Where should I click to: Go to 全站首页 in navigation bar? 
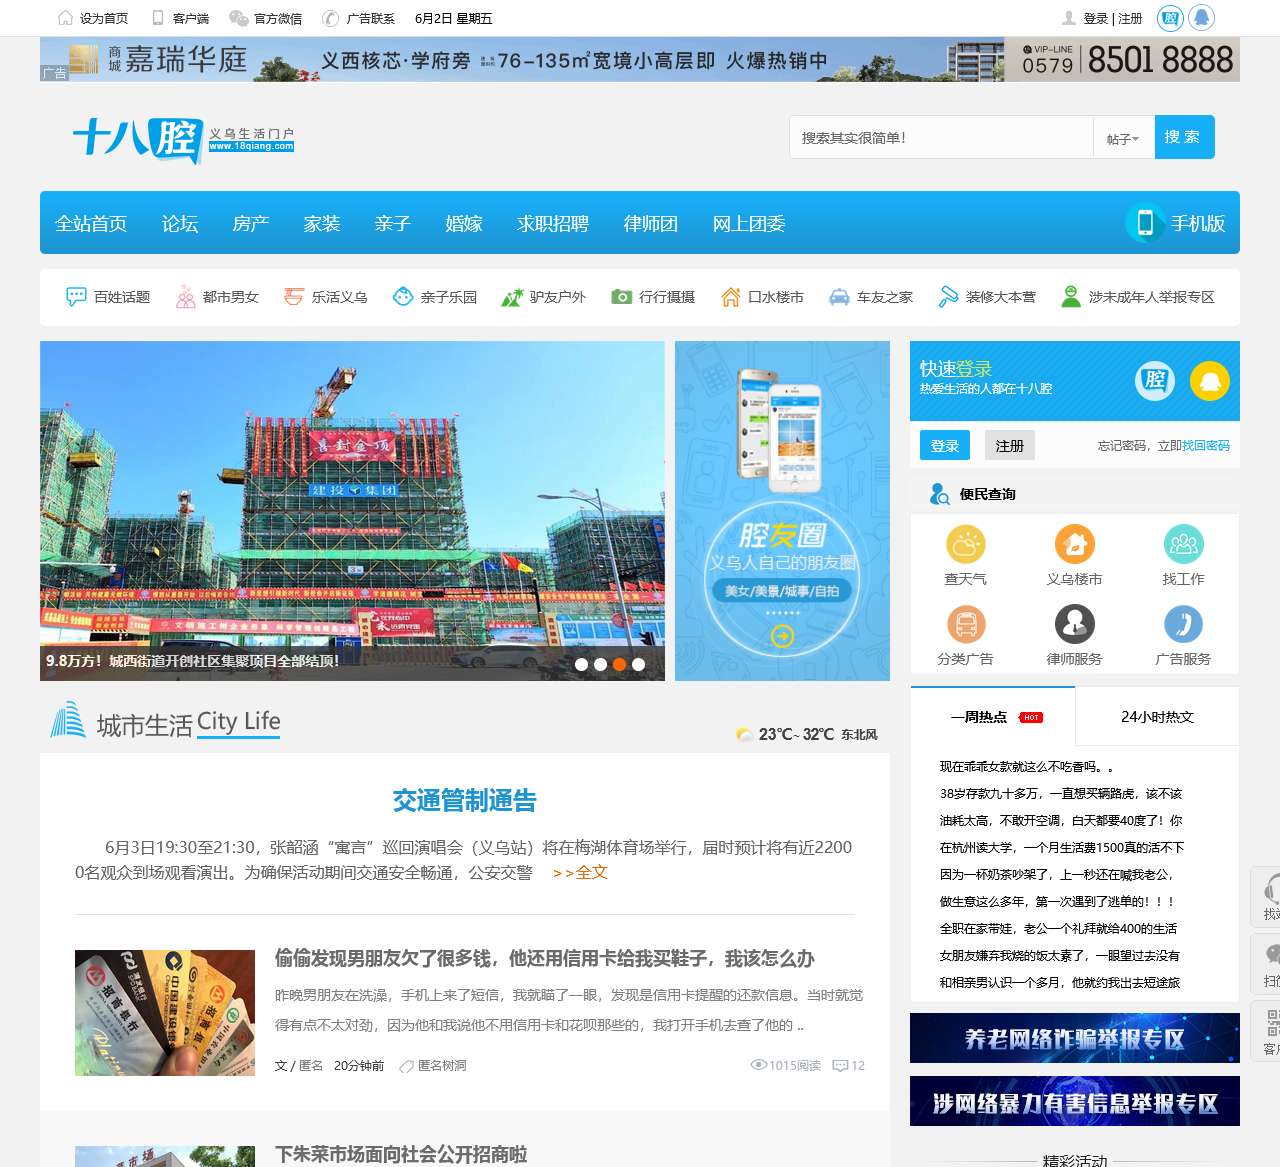pos(91,224)
